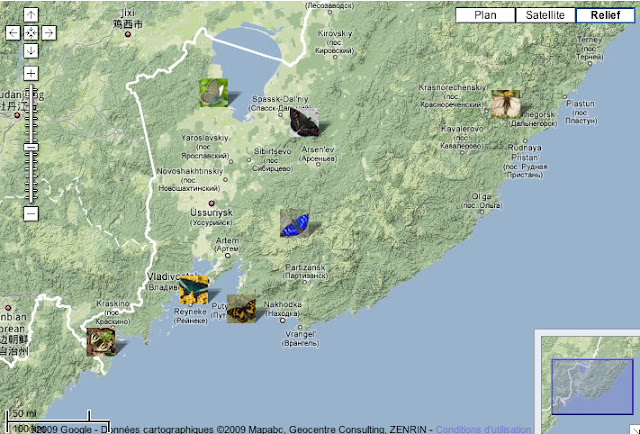
Task: Switch to Satellite map view
Action: click(545, 15)
